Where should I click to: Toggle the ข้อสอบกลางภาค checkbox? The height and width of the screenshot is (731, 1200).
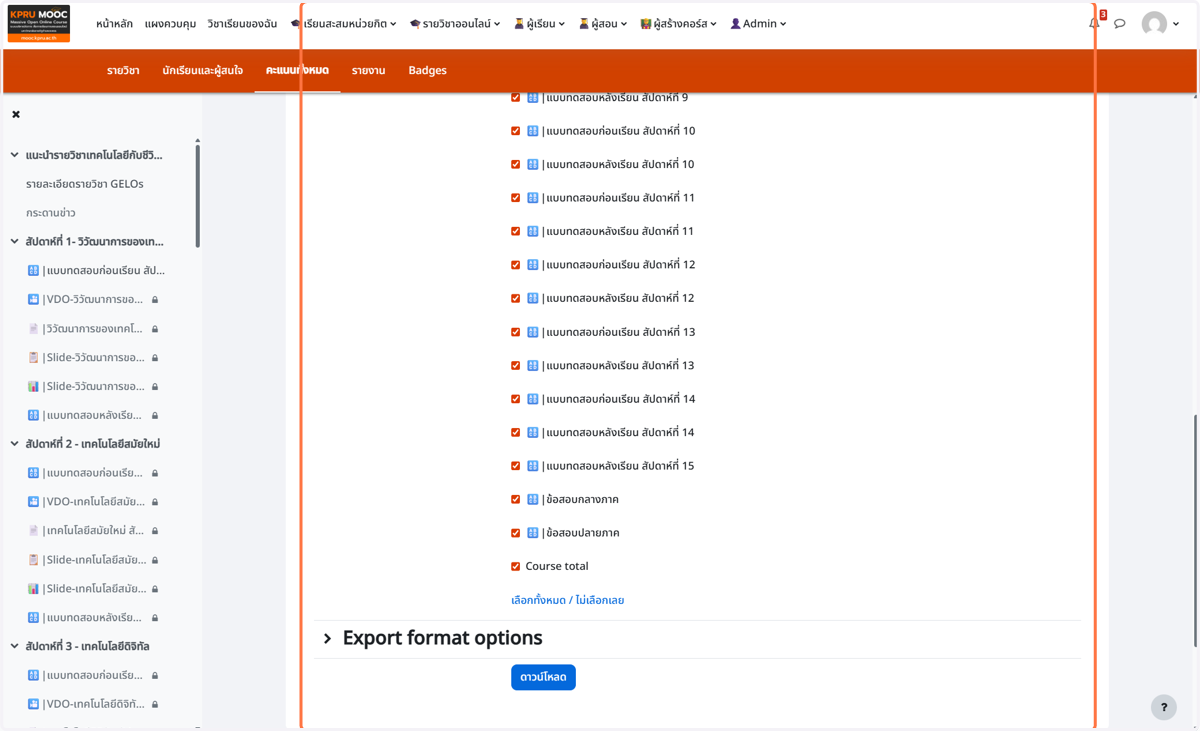[x=516, y=499]
